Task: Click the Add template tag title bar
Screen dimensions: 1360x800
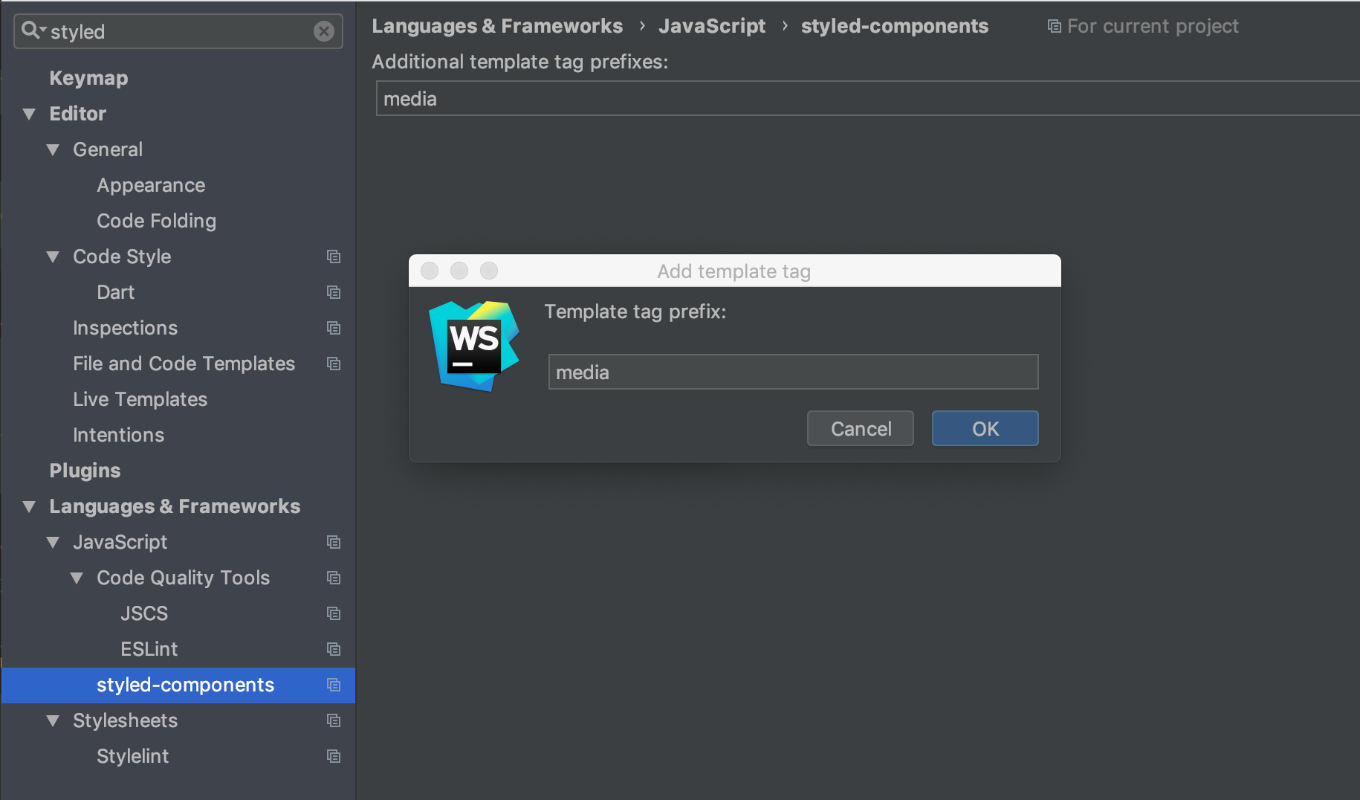Action: pyautogui.click(x=734, y=271)
